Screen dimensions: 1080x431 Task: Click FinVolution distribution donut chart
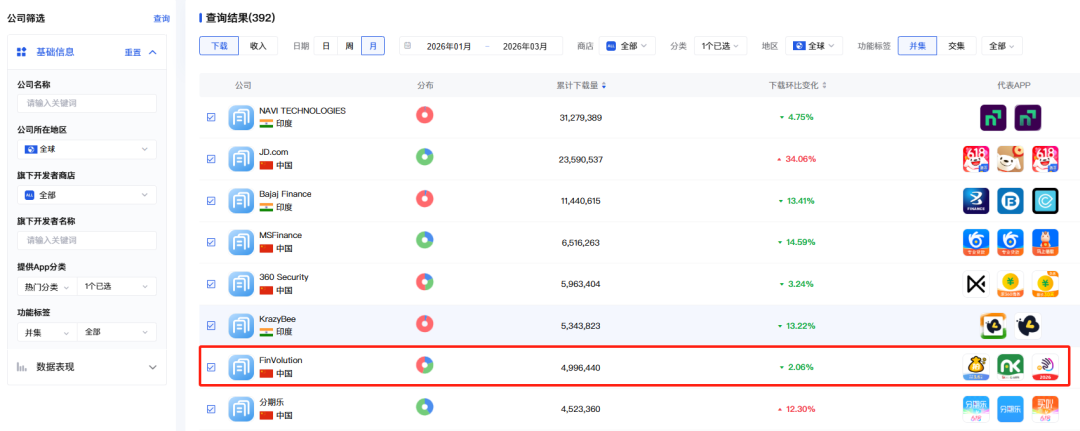425,365
